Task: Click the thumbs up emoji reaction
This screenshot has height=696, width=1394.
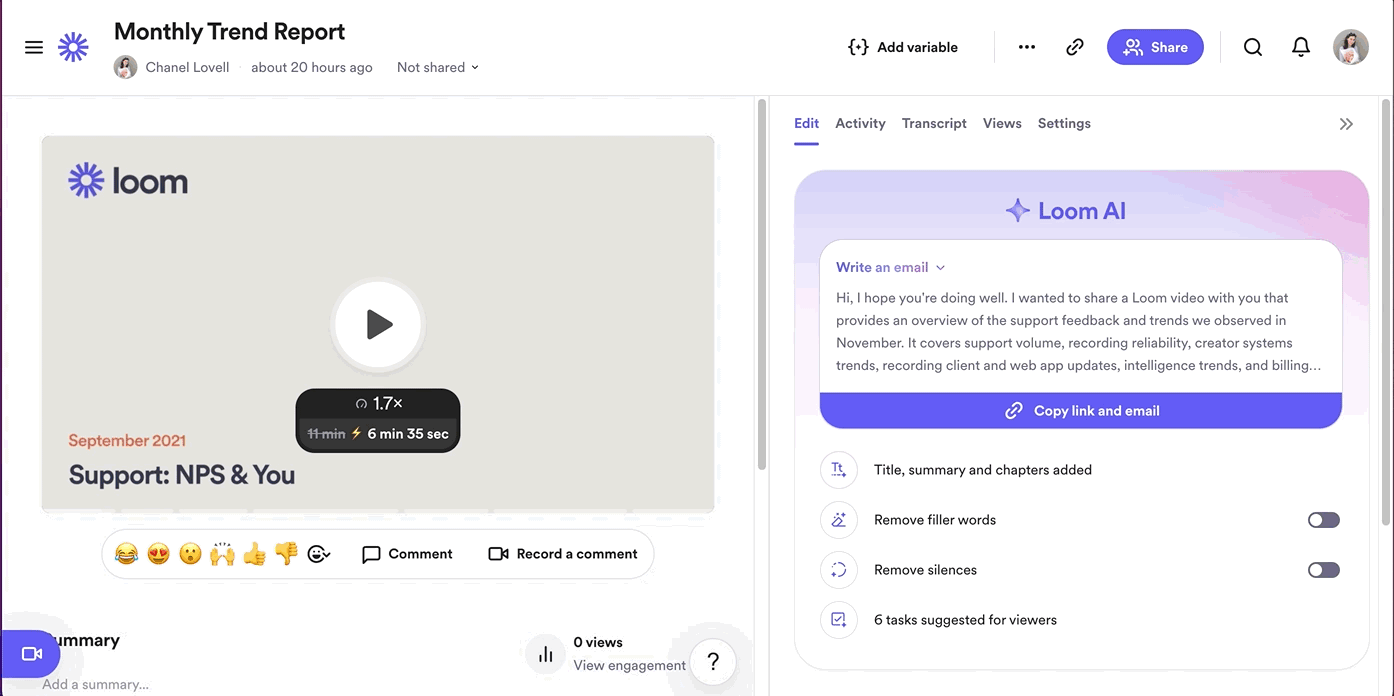Action: pos(255,553)
